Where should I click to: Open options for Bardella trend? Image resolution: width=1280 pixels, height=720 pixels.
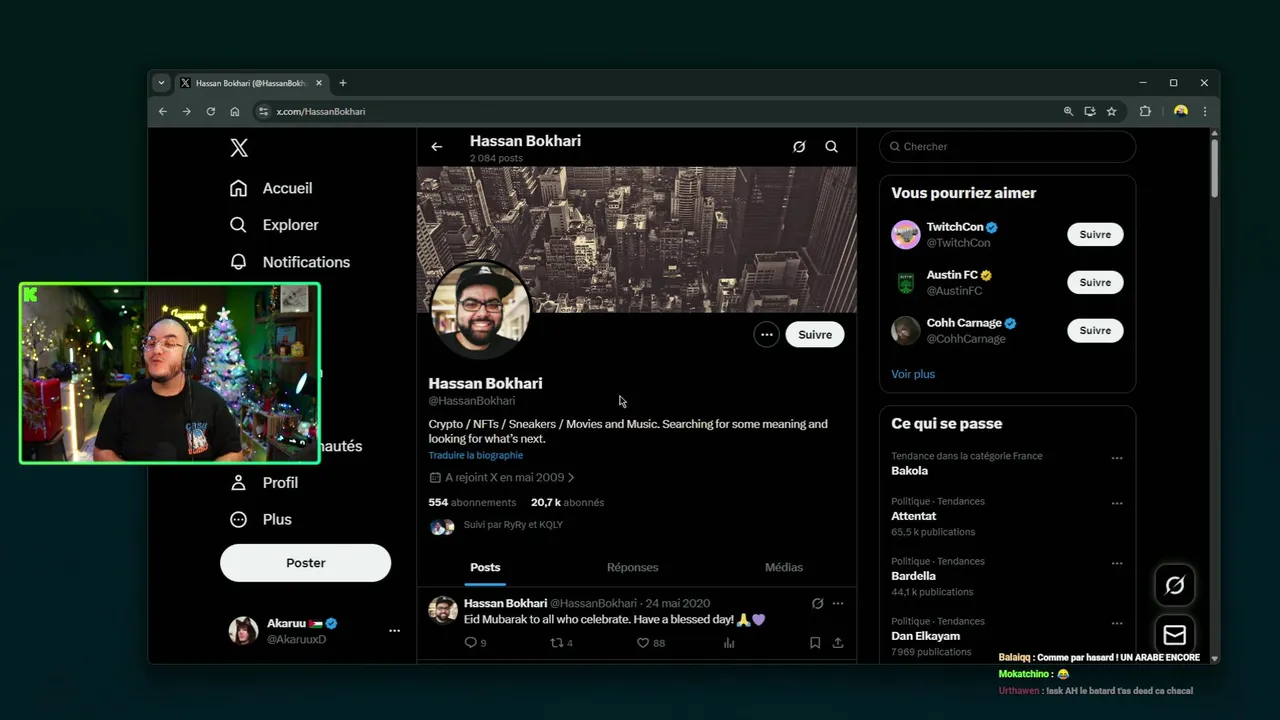(1117, 563)
